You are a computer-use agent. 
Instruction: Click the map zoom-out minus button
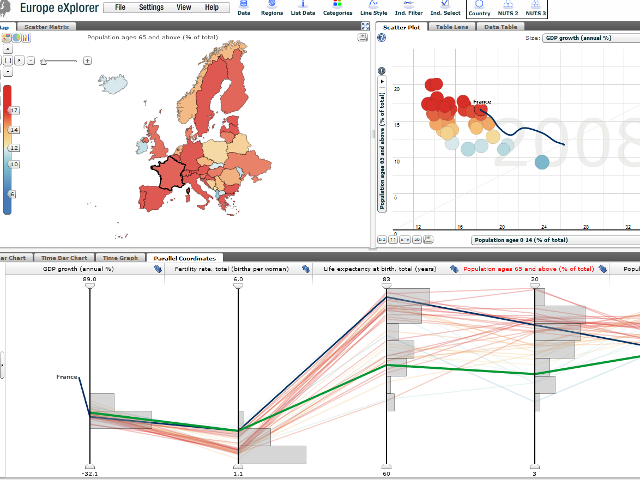click(x=31, y=61)
